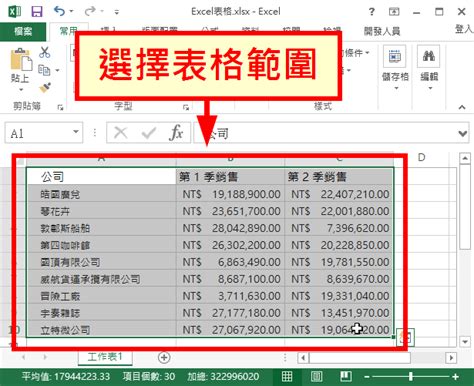
Task: Switch to the 常用 Home tab
Action: coord(69,31)
